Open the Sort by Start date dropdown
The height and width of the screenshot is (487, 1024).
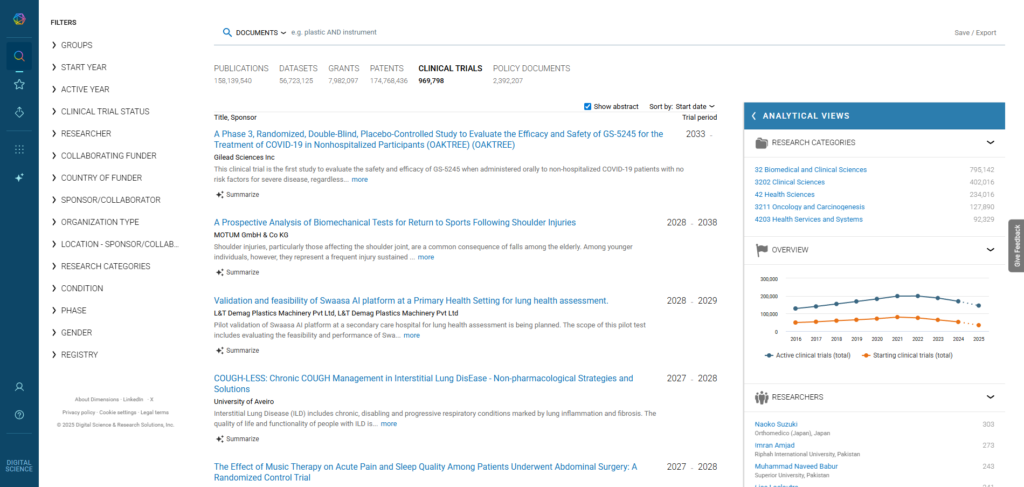696,106
